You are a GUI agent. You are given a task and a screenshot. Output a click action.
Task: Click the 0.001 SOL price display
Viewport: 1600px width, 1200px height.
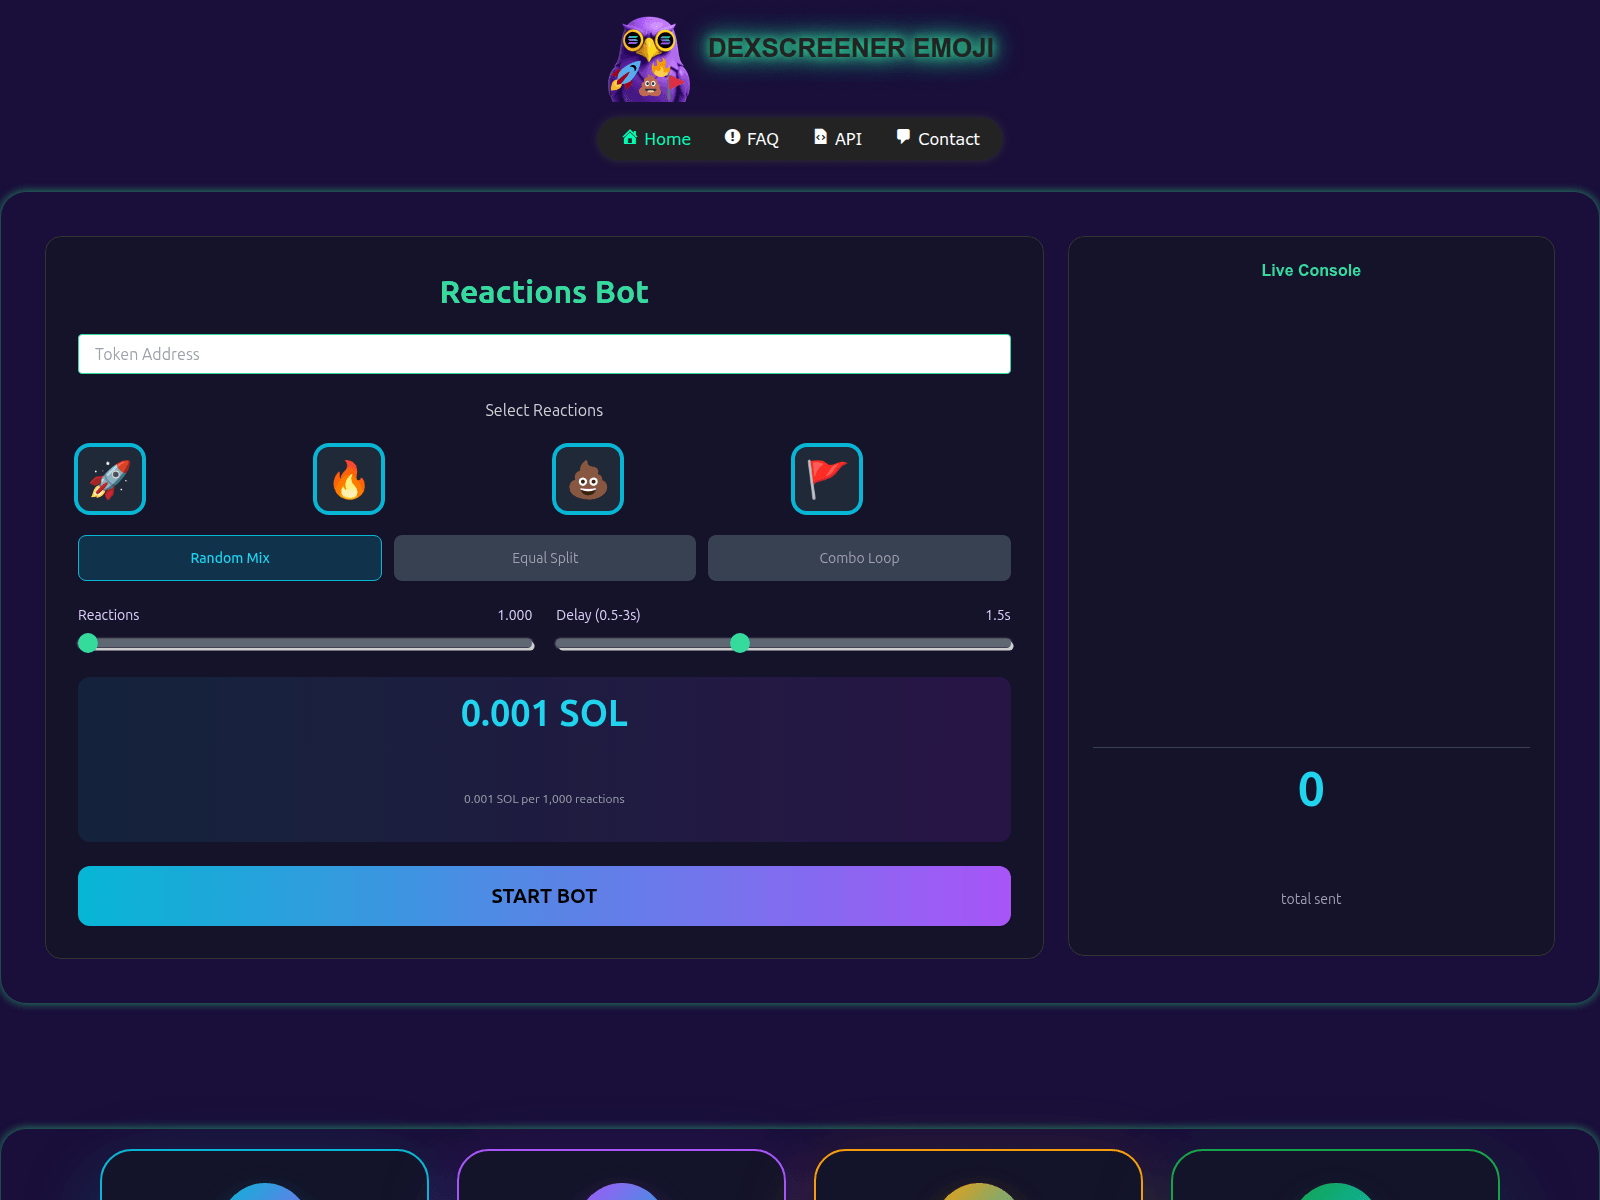(x=544, y=714)
